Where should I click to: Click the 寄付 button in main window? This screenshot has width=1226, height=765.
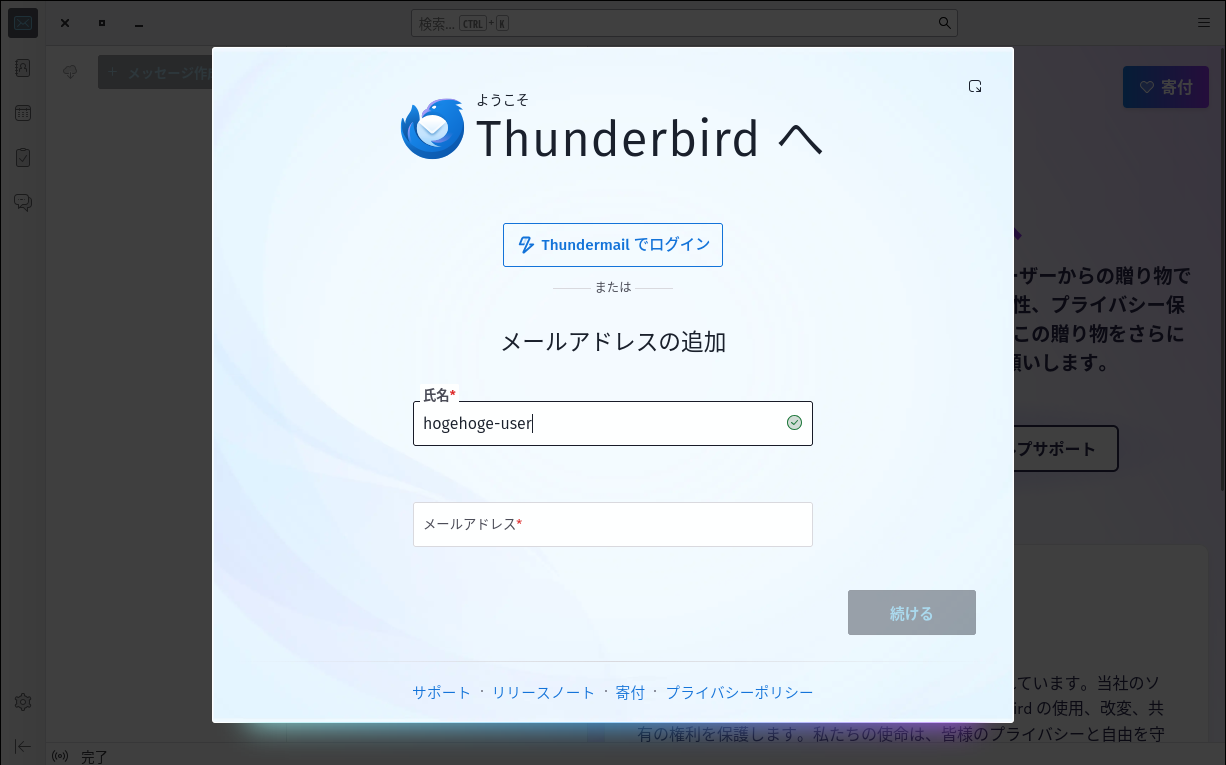[x=1165, y=87]
